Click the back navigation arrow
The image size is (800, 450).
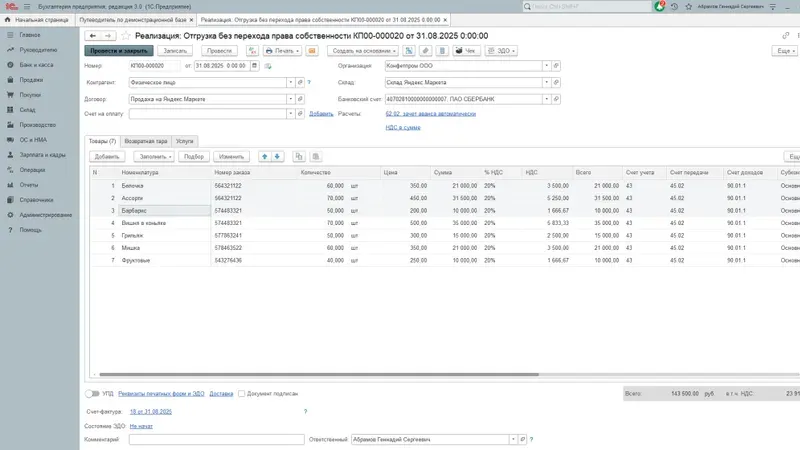[x=93, y=35]
